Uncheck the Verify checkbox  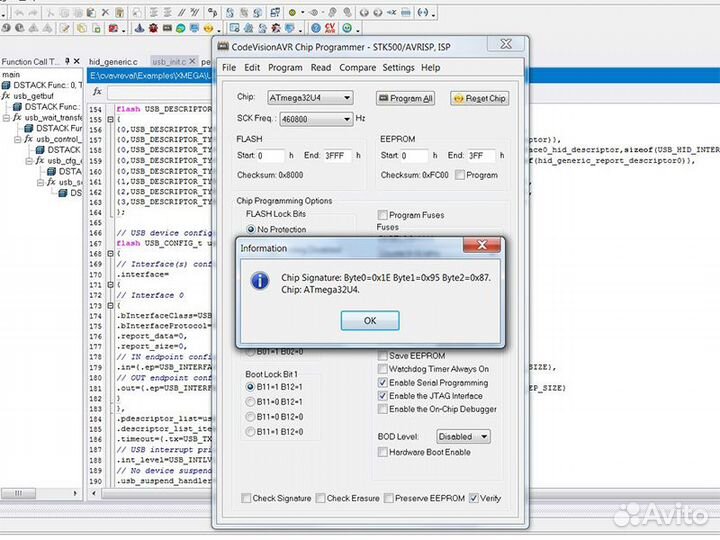click(x=473, y=498)
